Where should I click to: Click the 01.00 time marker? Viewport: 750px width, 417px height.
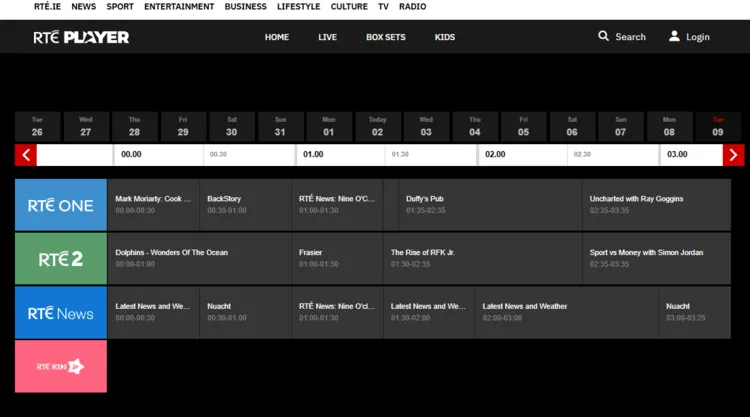313,154
